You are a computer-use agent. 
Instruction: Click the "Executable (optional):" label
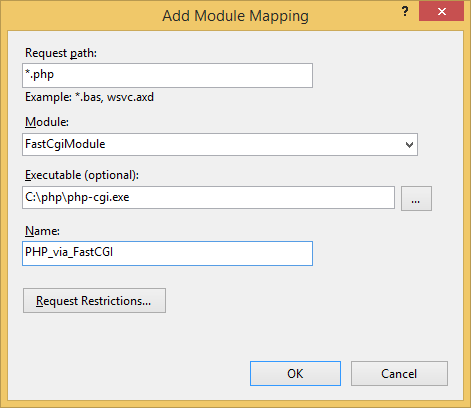click(x=82, y=175)
